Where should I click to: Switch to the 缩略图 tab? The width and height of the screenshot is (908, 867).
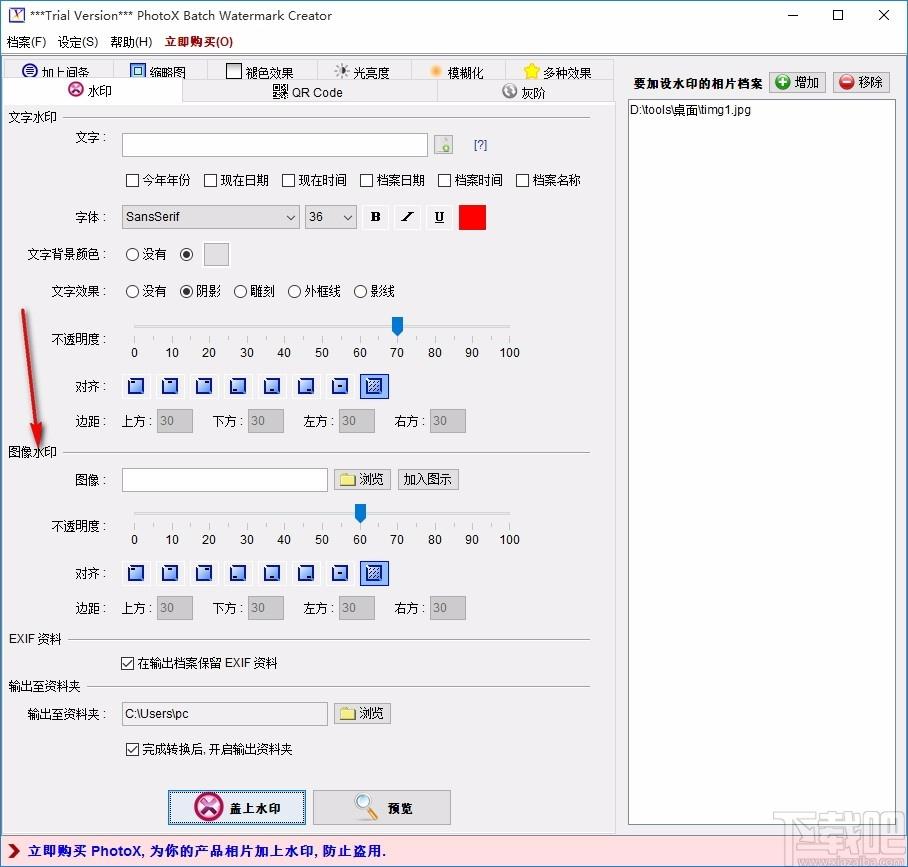point(158,71)
